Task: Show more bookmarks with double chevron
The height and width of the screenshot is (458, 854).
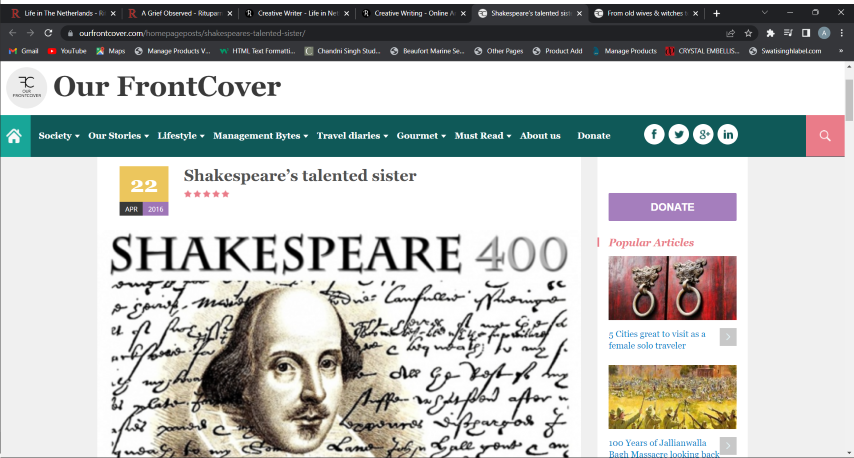Action: click(841, 51)
